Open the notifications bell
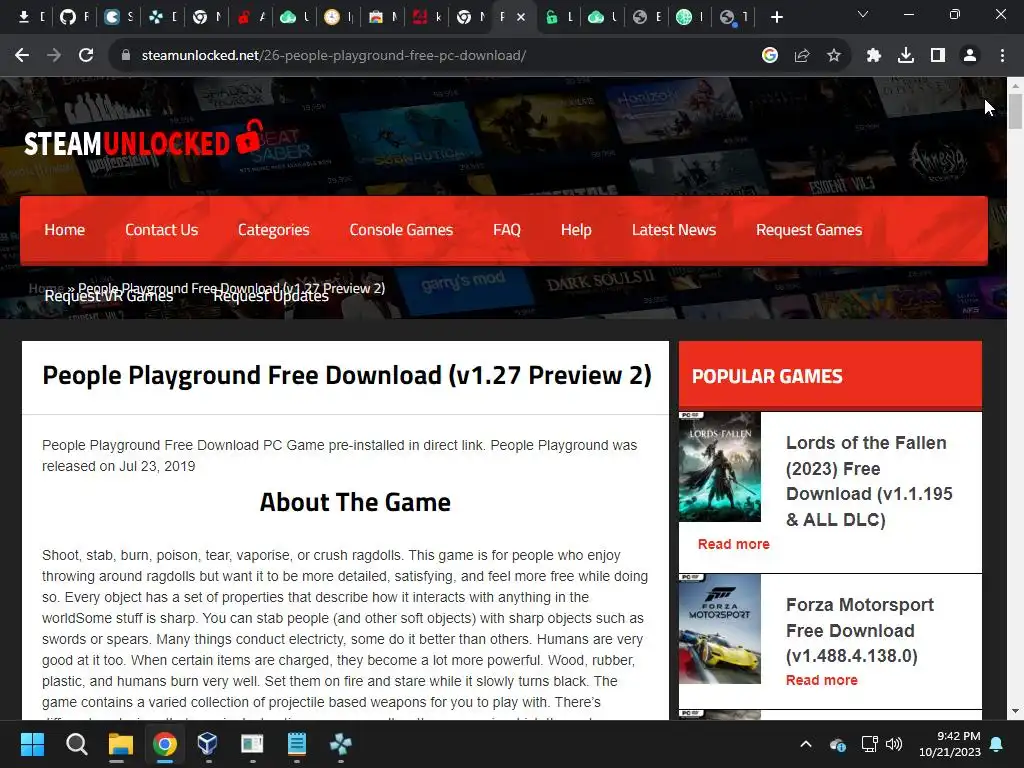Screen dimensions: 1024x768 coord(997,744)
